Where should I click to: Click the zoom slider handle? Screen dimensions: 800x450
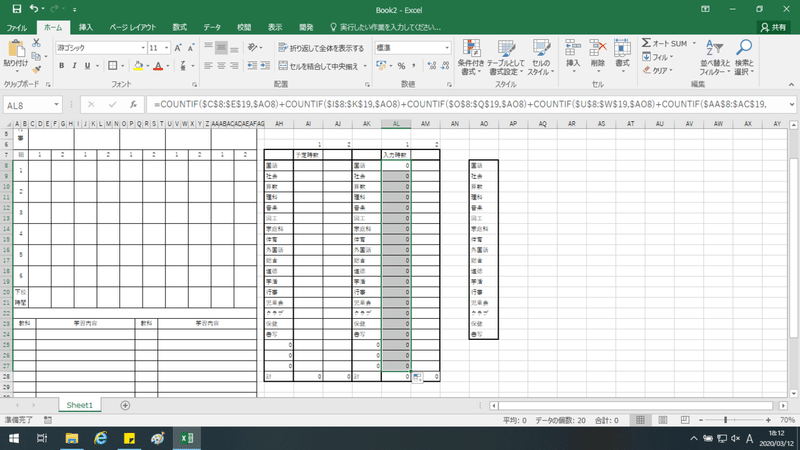point(726,420)
